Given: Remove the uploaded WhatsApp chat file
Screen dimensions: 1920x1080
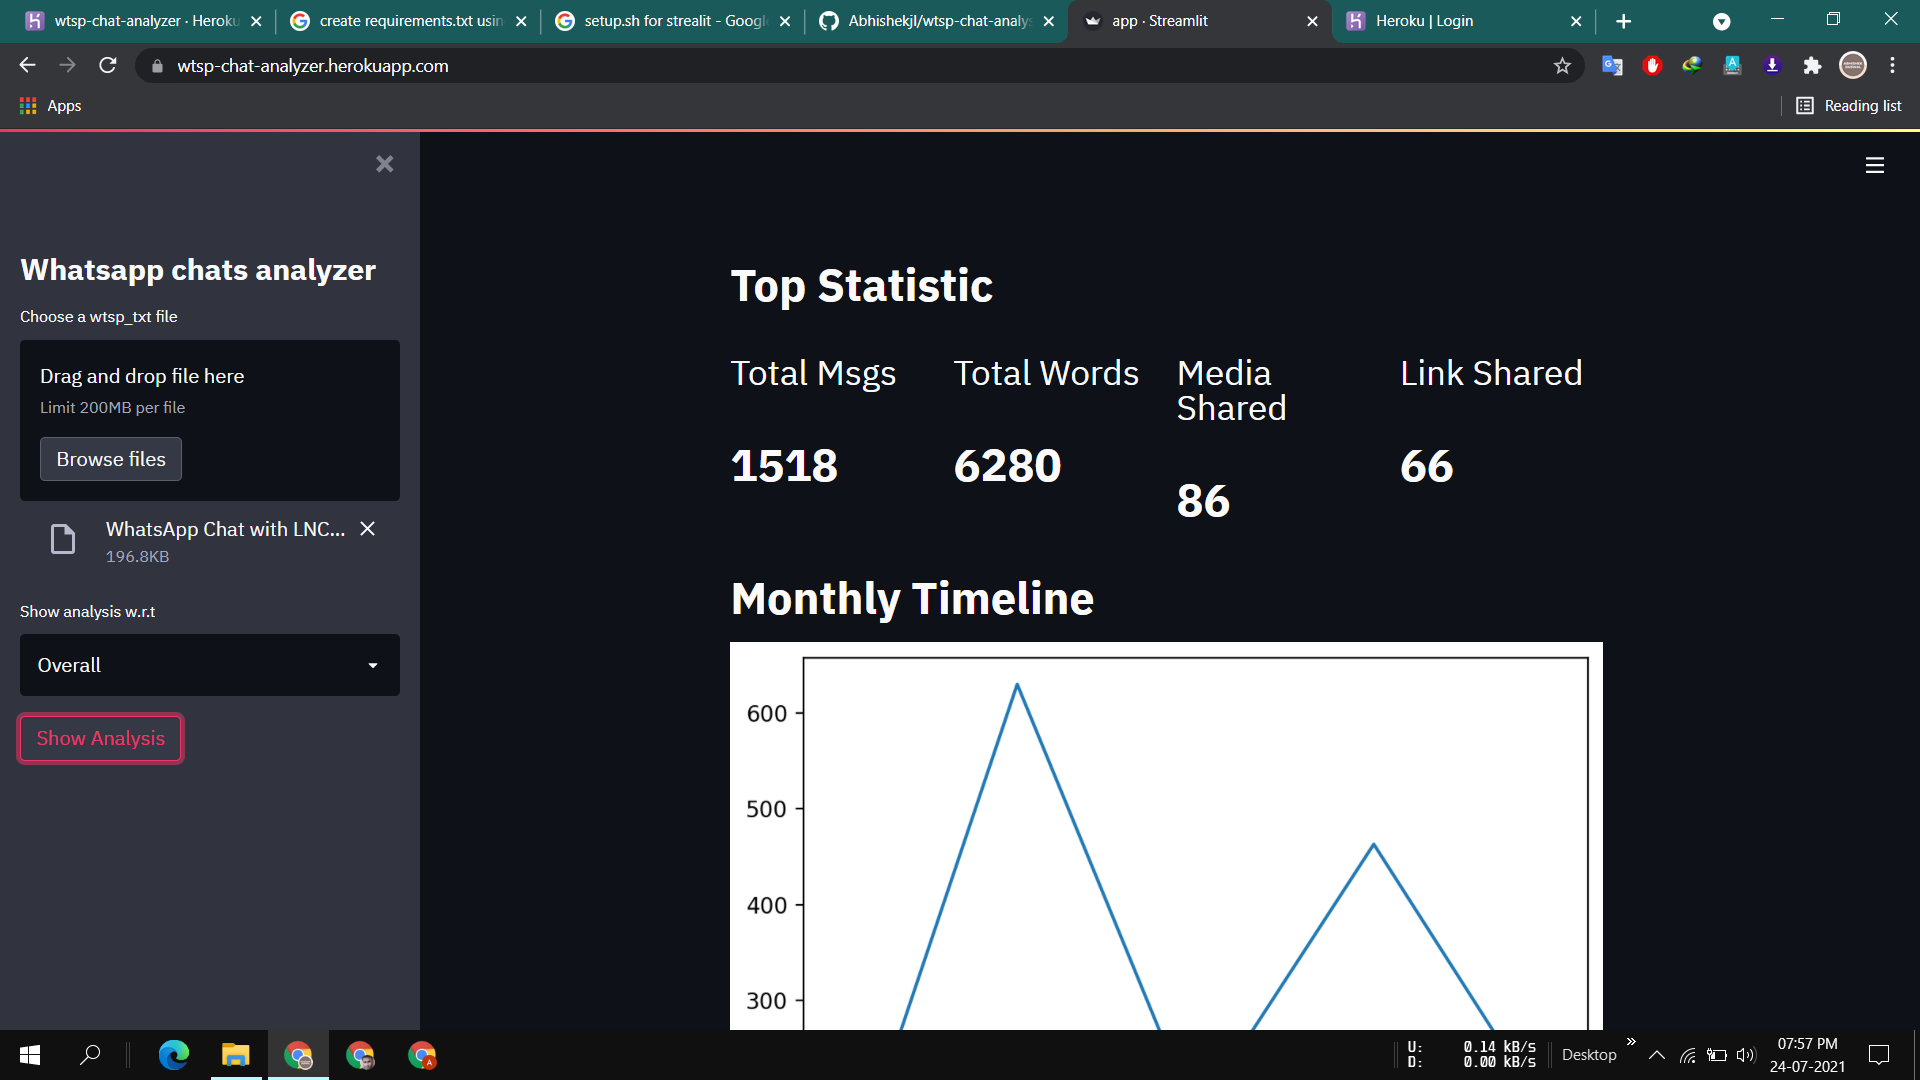Looking at the screenshot, I should pos(367,529).
